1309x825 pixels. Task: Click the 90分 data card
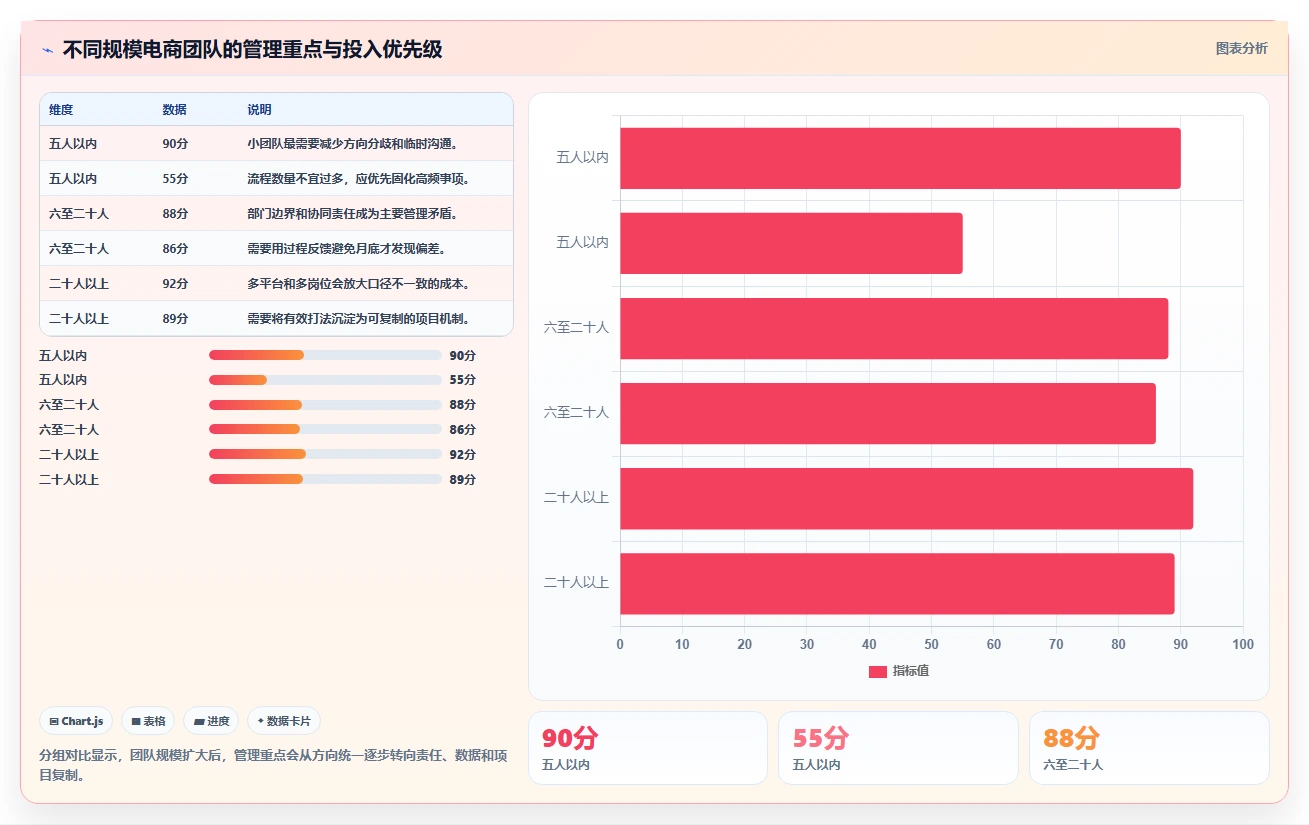click(648, 748)
